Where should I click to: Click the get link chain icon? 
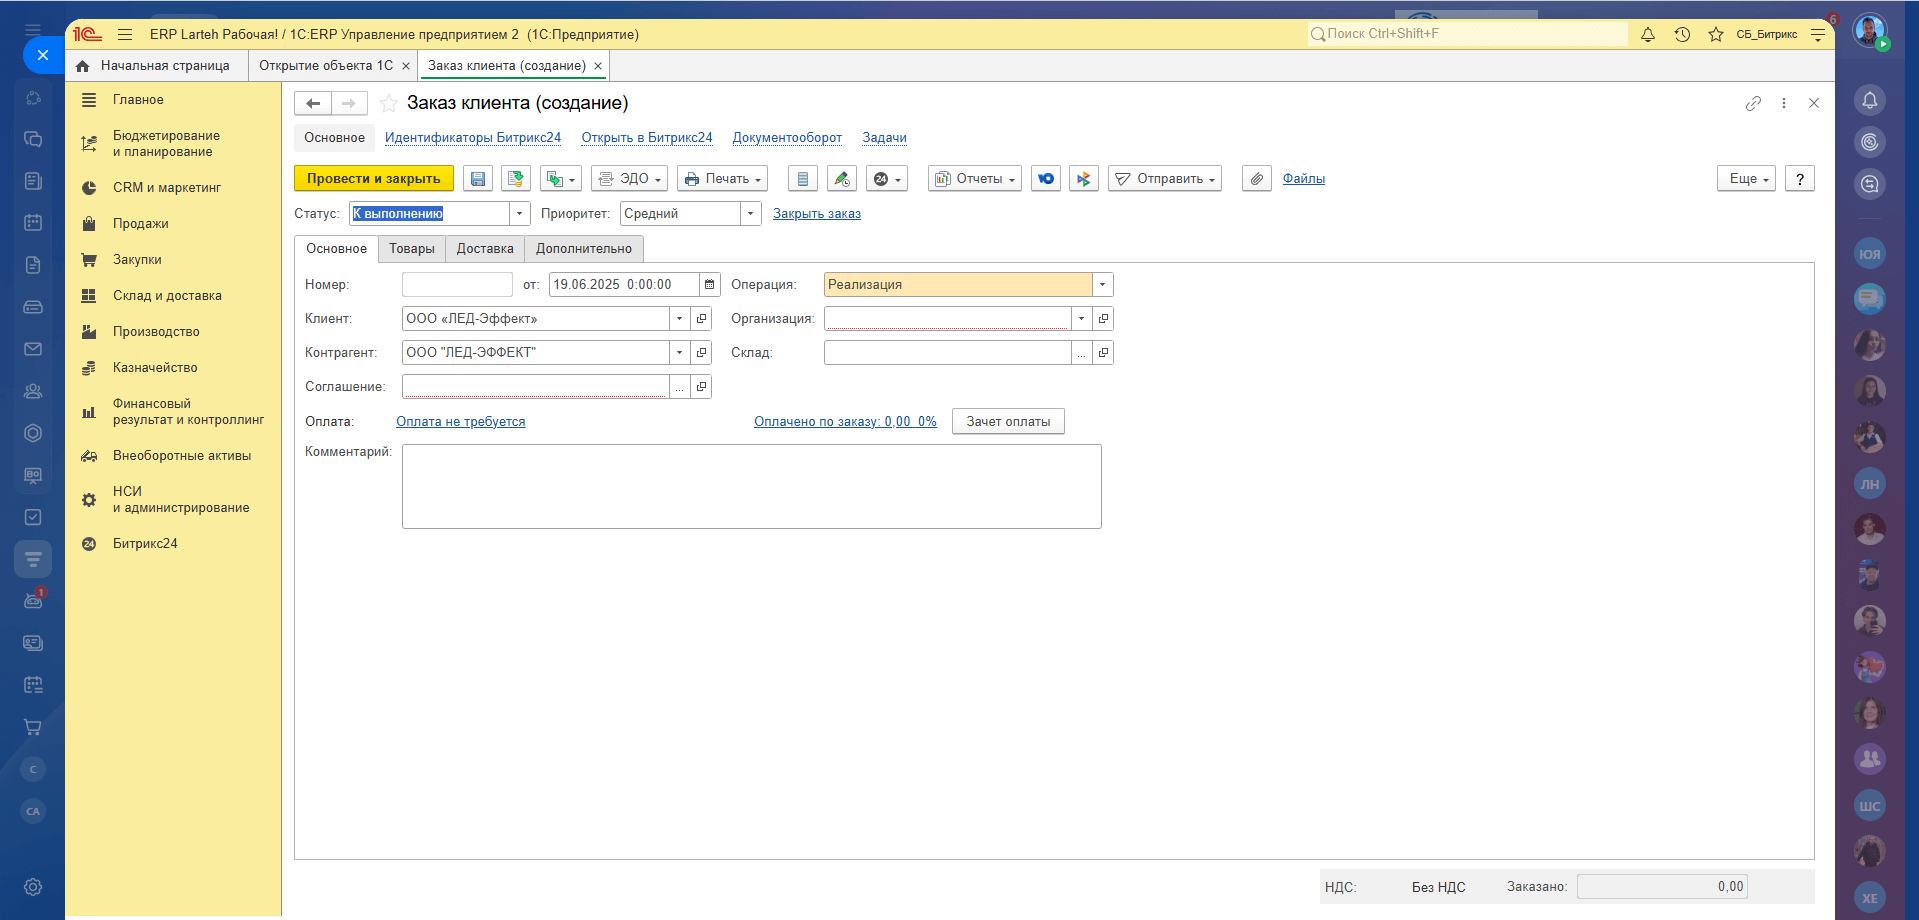1753,103
